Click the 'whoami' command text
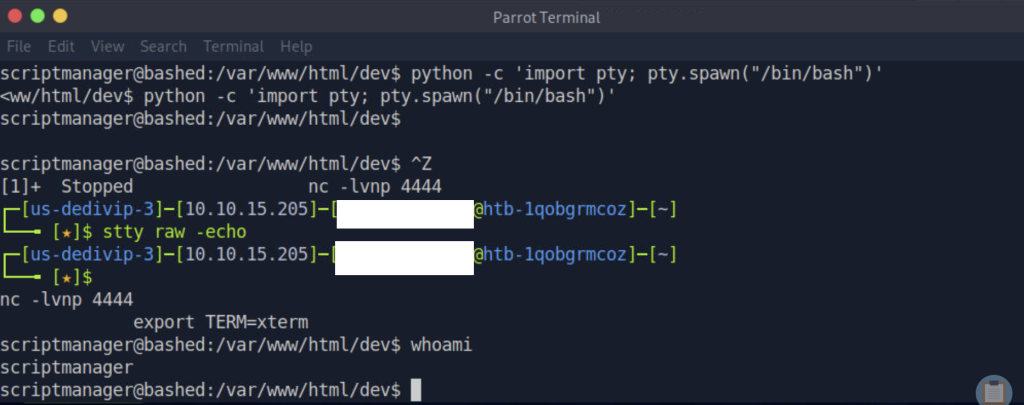 pyautogui.click(x=441, y=345)
